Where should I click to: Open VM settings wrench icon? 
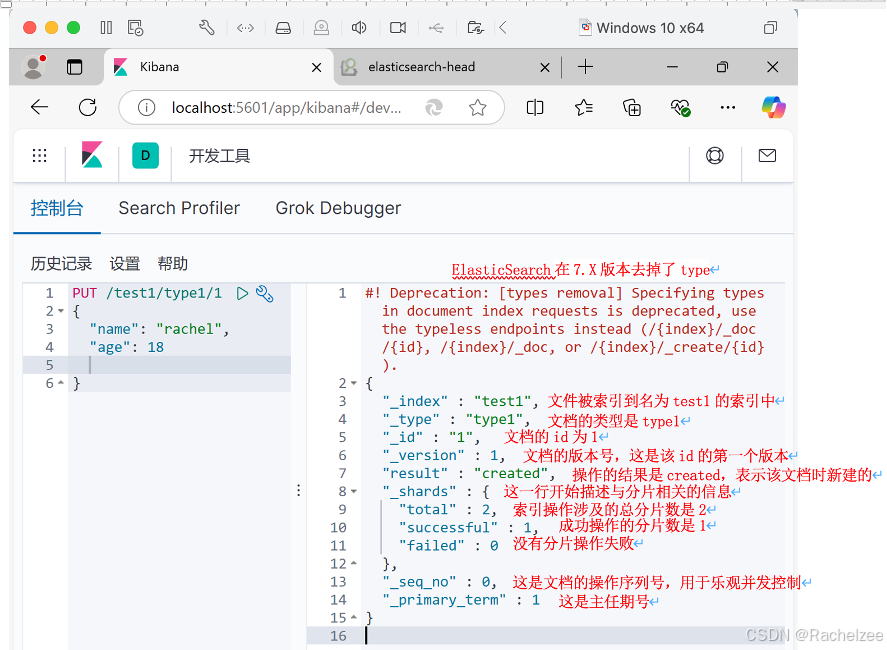tap(206, 28)
